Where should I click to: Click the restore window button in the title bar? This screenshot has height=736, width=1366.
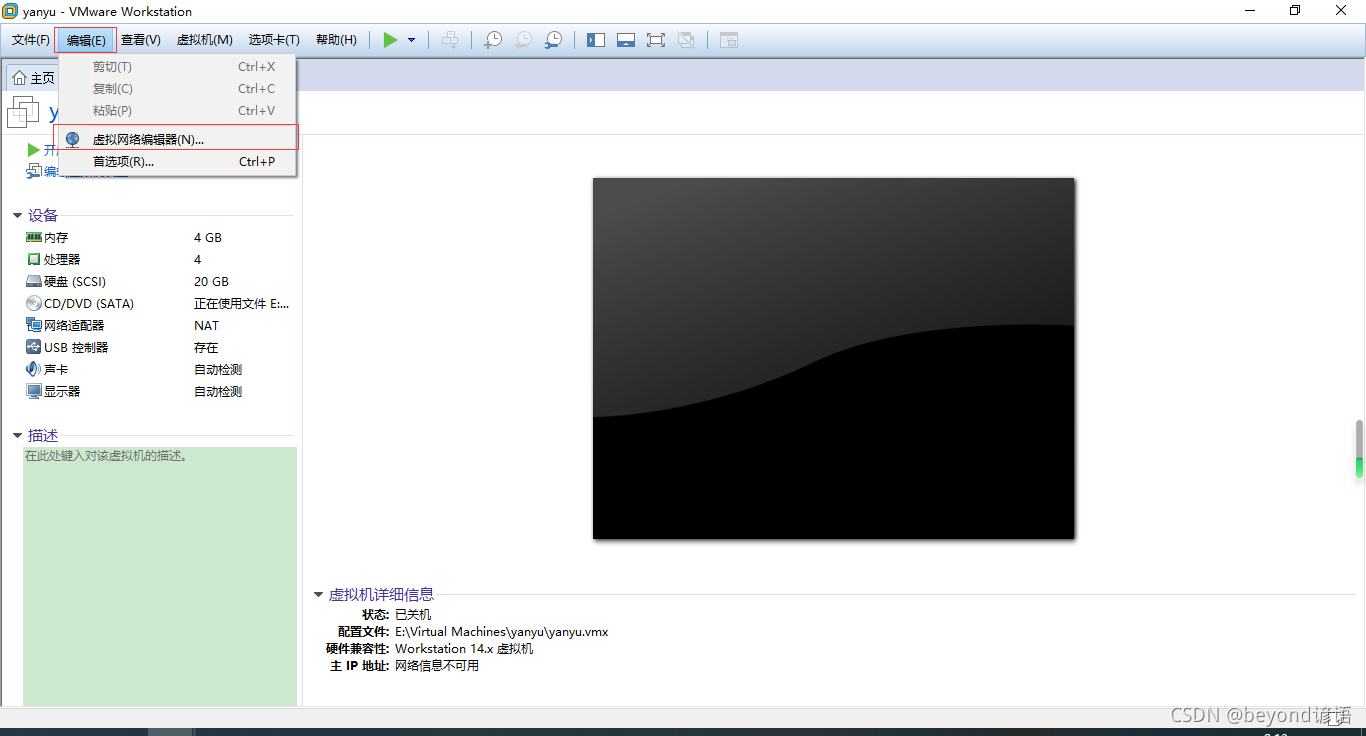(1295, 11)
